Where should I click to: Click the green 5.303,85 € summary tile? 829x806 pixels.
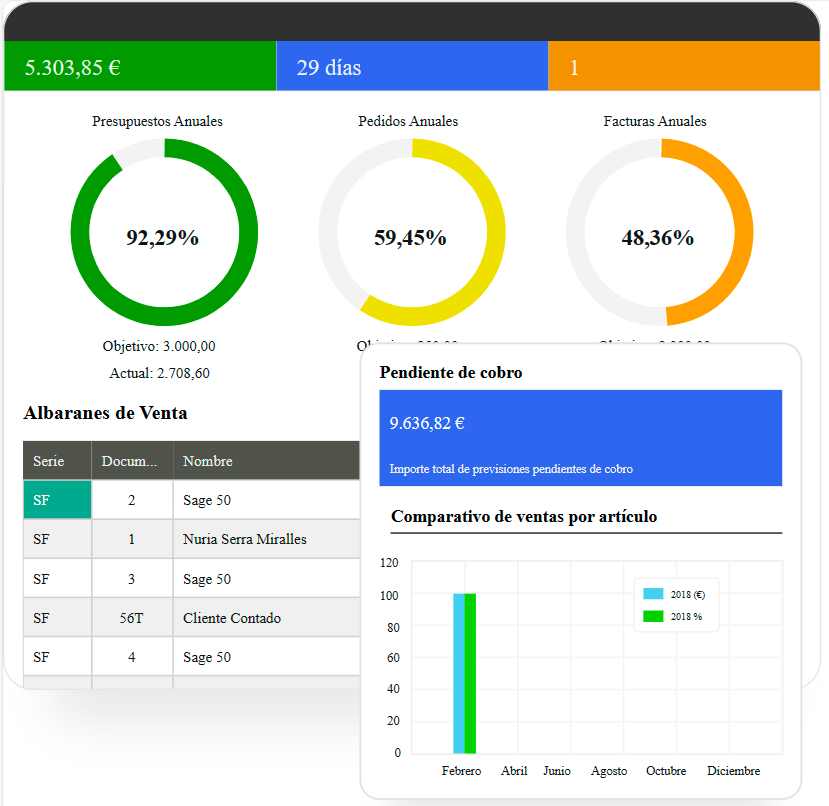point(140,66)
